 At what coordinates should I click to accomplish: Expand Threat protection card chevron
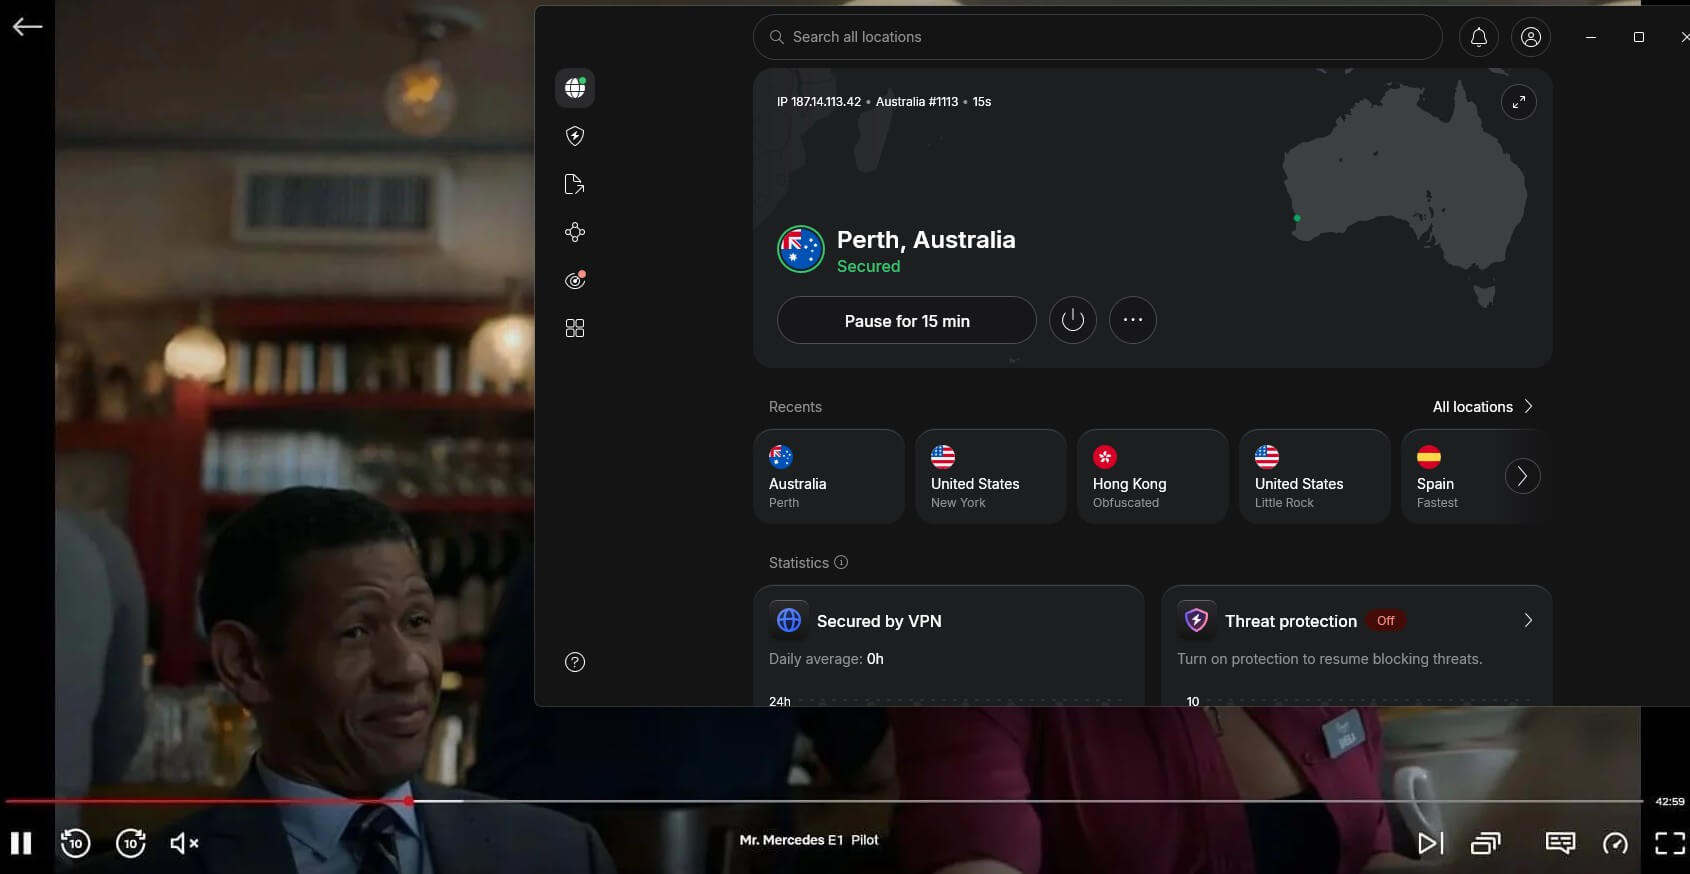[1528, 620]
